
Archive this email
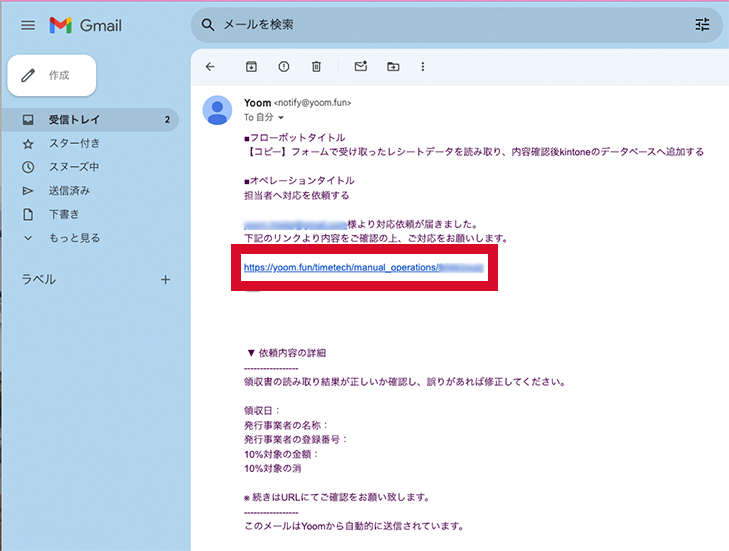click(251, 67)
